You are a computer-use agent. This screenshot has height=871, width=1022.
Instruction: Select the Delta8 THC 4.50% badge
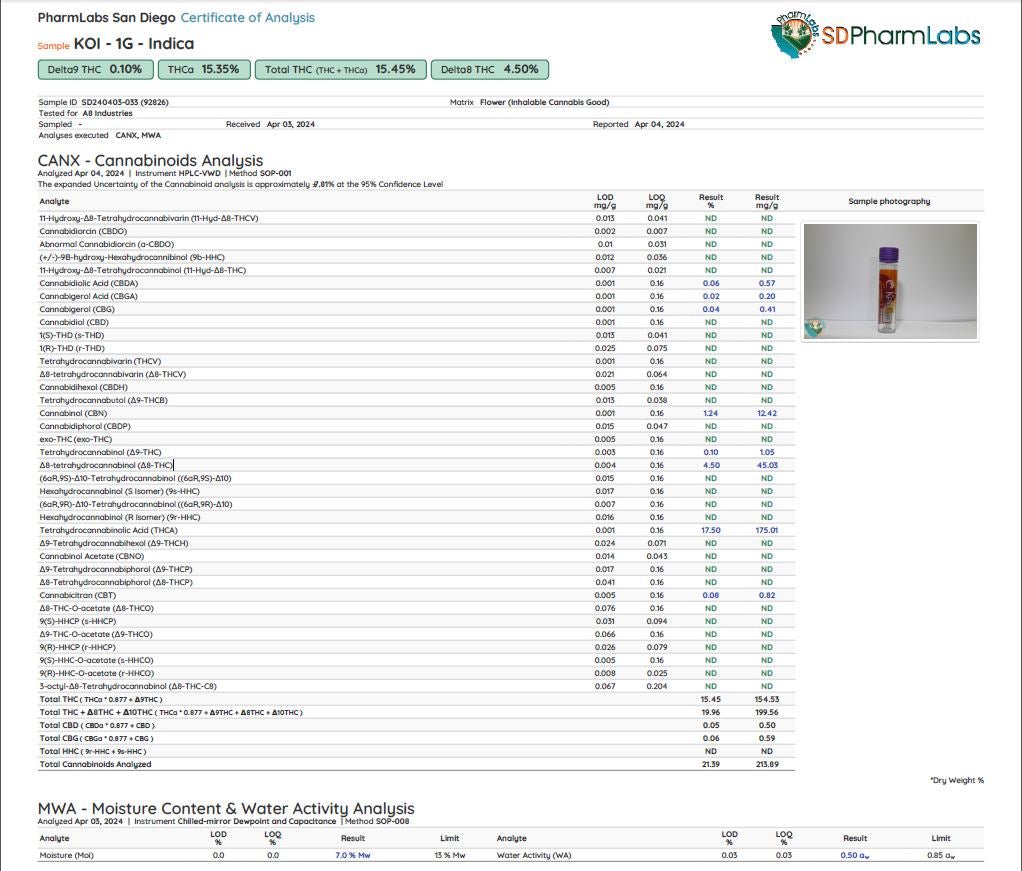click(x=489, y=70)
